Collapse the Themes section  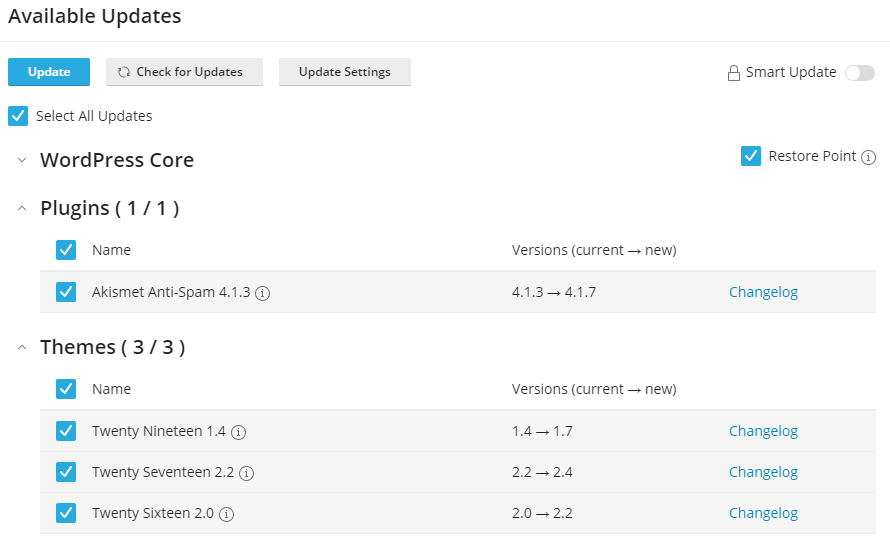pyautogui.click(x=22, y=347)
